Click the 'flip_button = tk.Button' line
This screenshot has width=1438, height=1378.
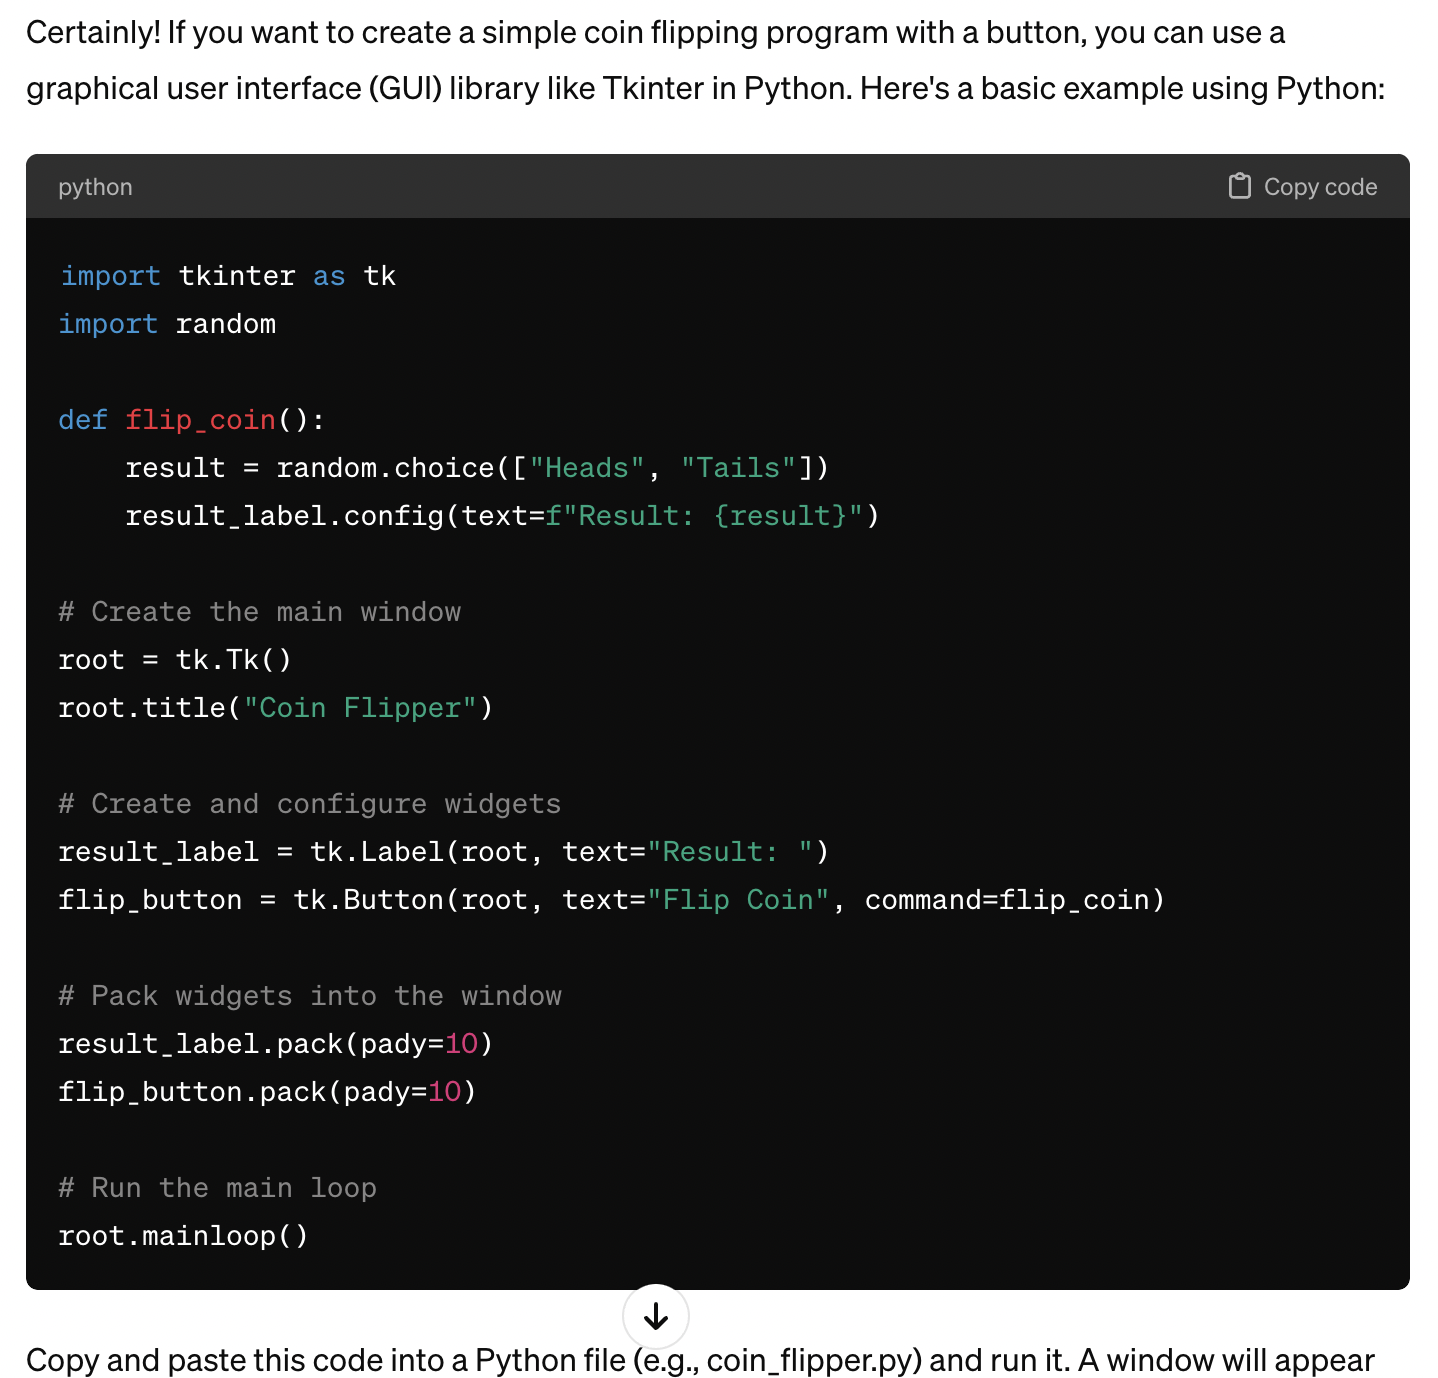point(612,900)
